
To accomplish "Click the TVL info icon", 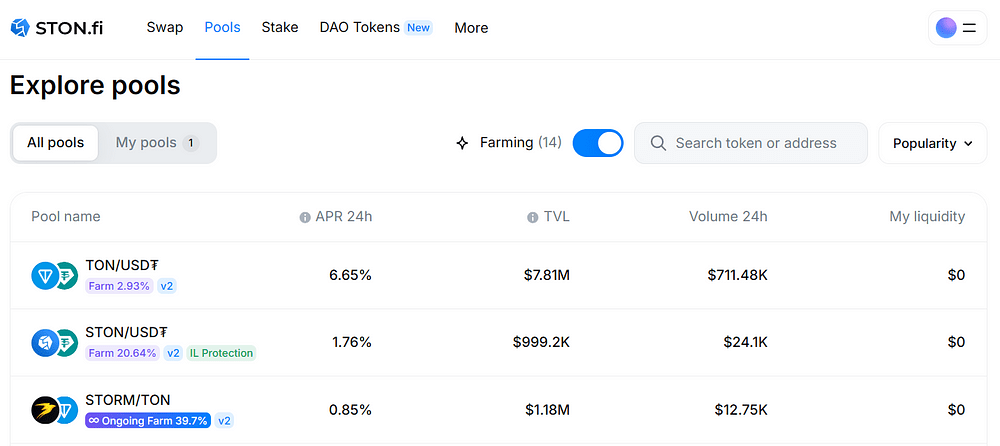I will tap(533, 217).
